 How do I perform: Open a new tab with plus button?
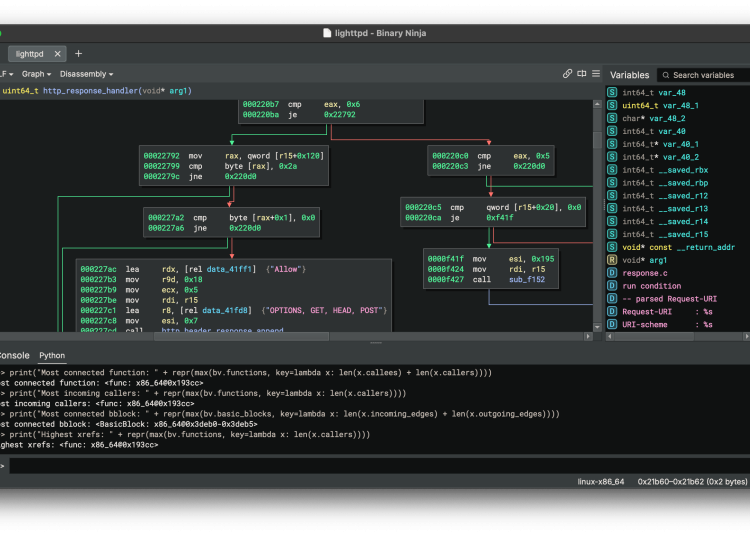(79, 54)
